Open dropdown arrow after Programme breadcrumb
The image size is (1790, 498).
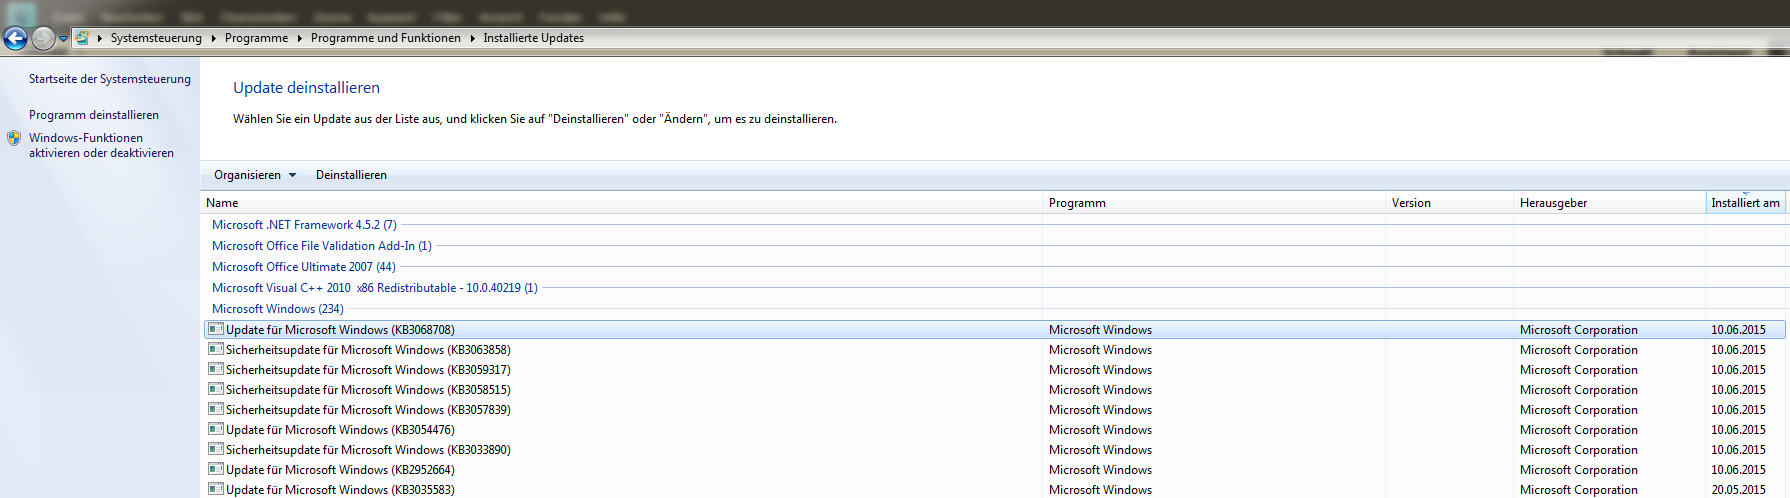[x=299, y=38]
